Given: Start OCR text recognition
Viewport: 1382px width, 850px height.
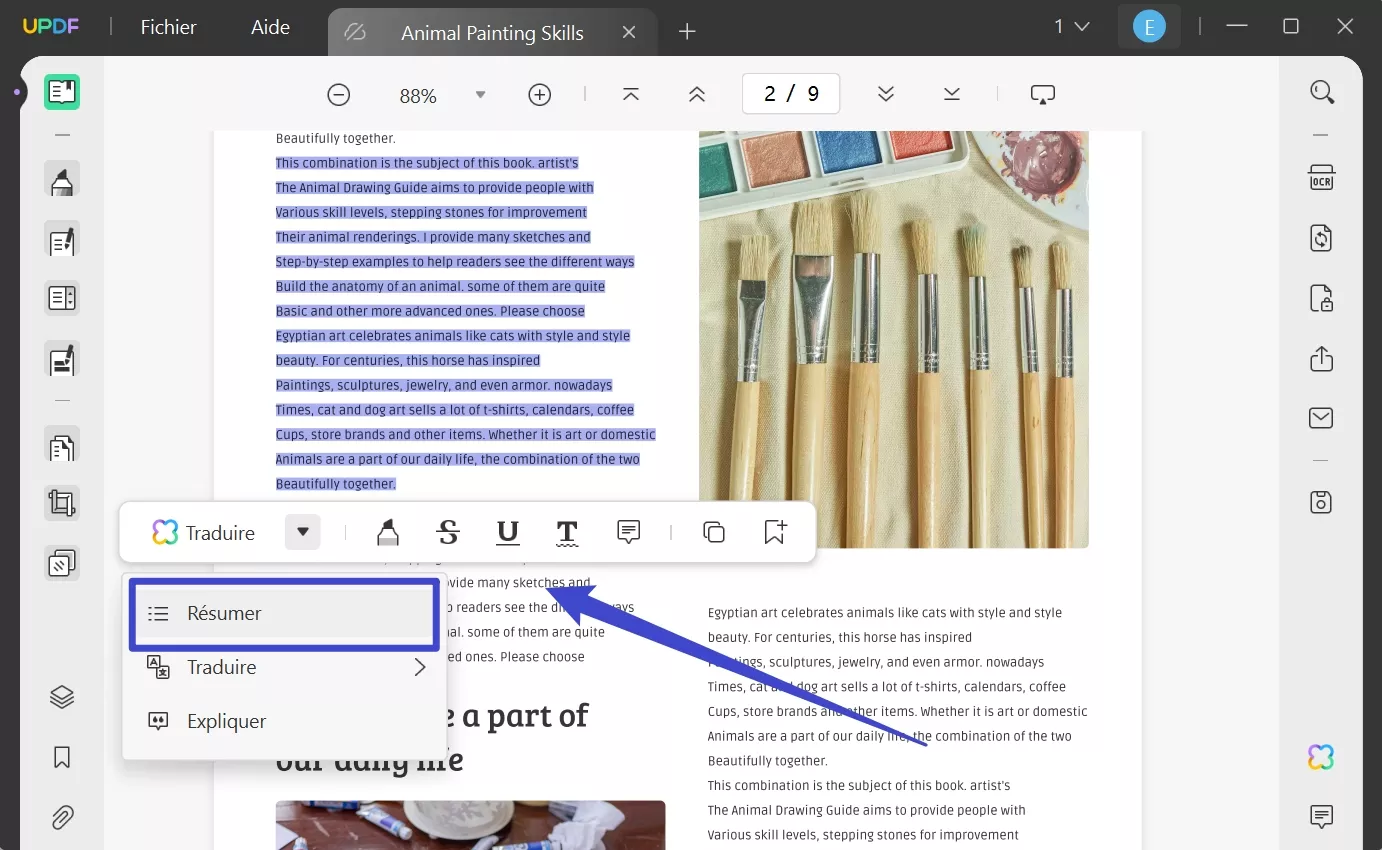Looking at the screenshot, I should 1321,177.
